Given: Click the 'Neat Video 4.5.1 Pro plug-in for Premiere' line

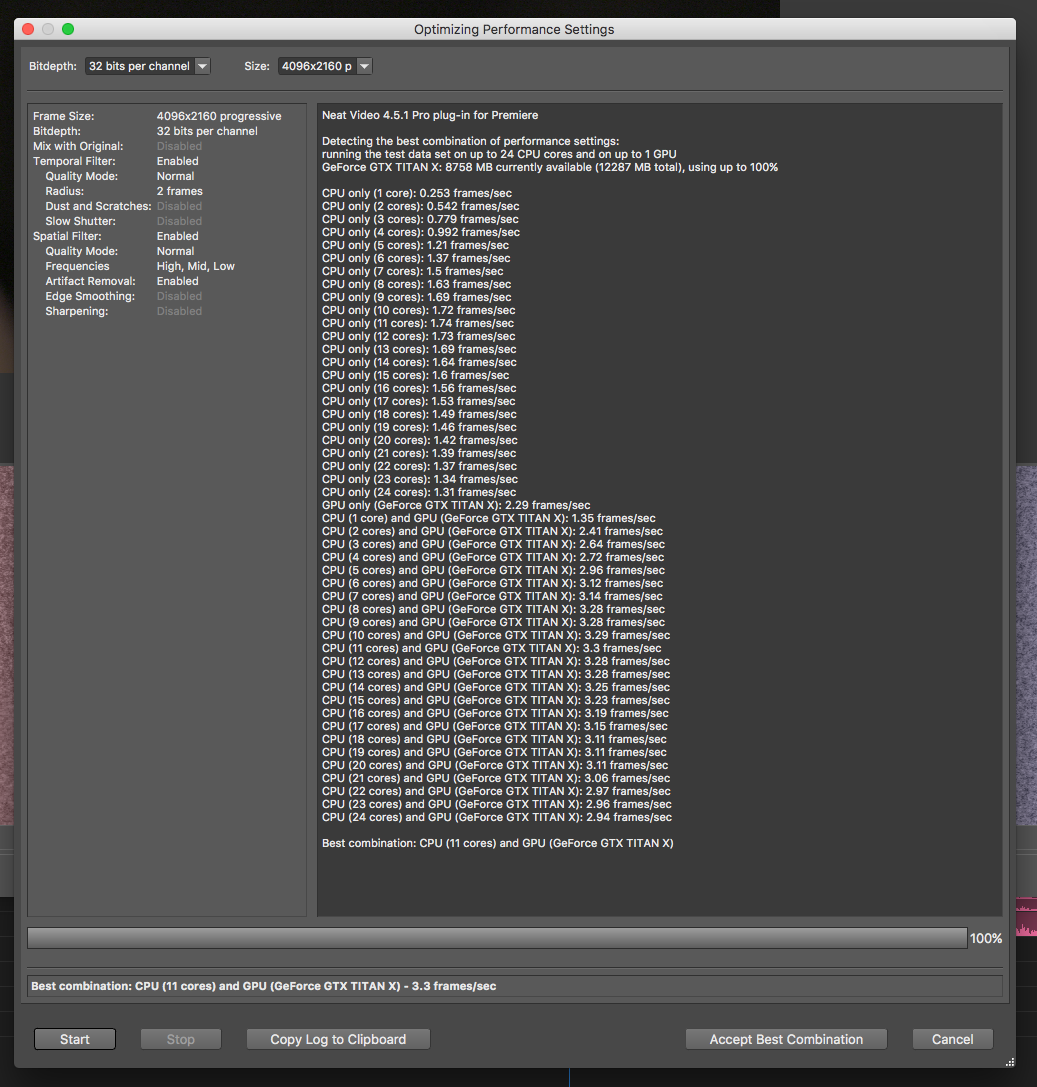Looking at the screenshot, I should pyautogui.click(x=430, y=115).
